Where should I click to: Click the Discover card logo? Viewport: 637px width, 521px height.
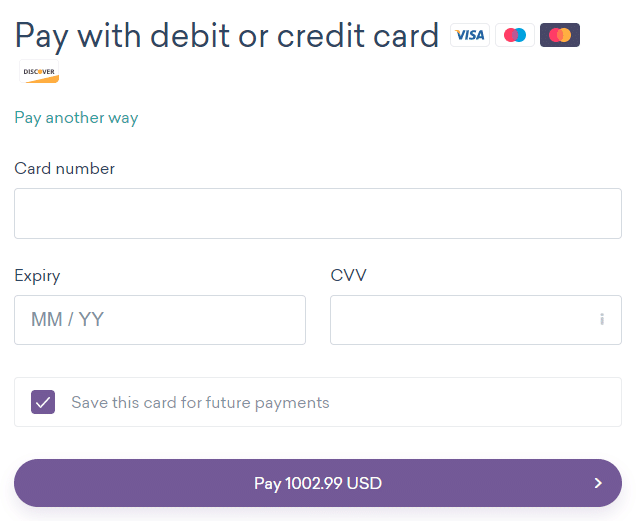pyautogui.click(x=39, y=72)
